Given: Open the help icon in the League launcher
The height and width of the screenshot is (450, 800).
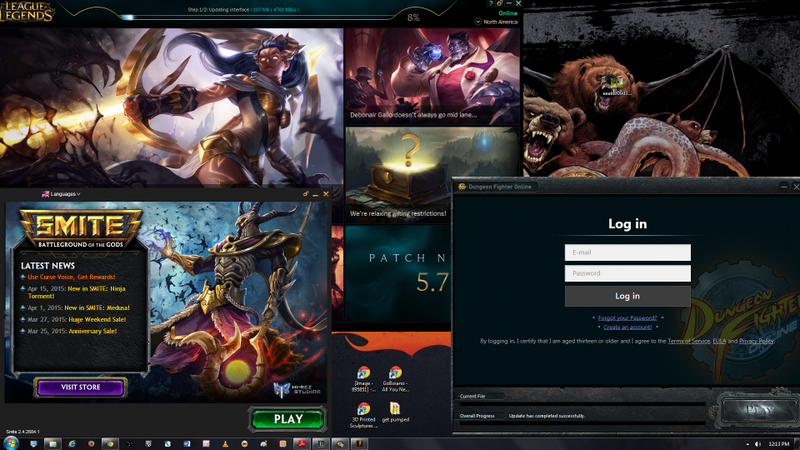Looking at the screenshot, I should click(x=490, y=4).
